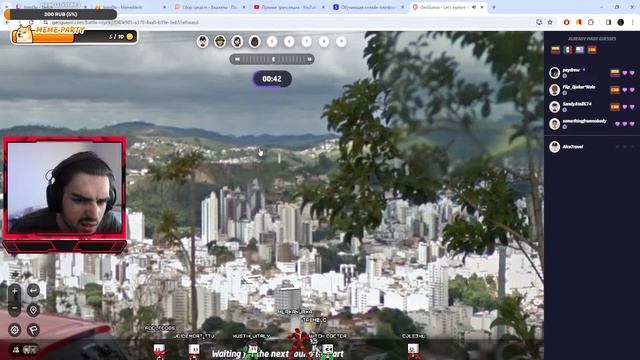Screen dimensions: 640x360
Task: Click the 200 RUB donation goal bar
Action: click(x=60, y=14)
